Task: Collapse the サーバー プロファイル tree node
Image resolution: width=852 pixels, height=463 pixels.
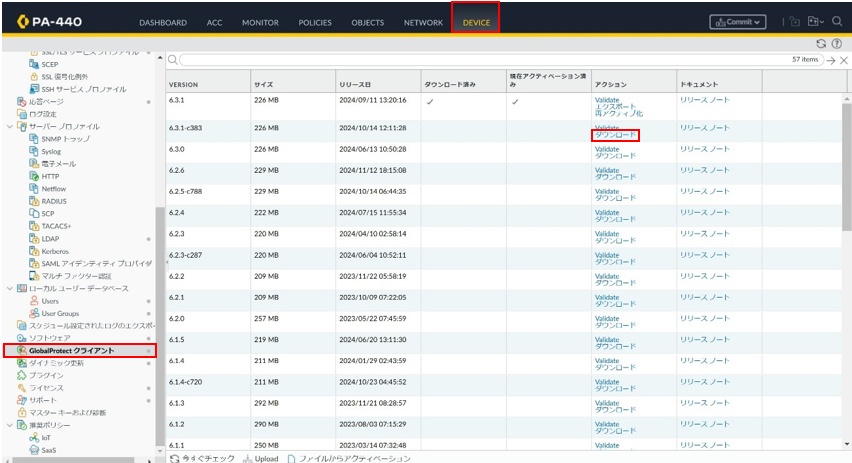Action: click(9, 127)
